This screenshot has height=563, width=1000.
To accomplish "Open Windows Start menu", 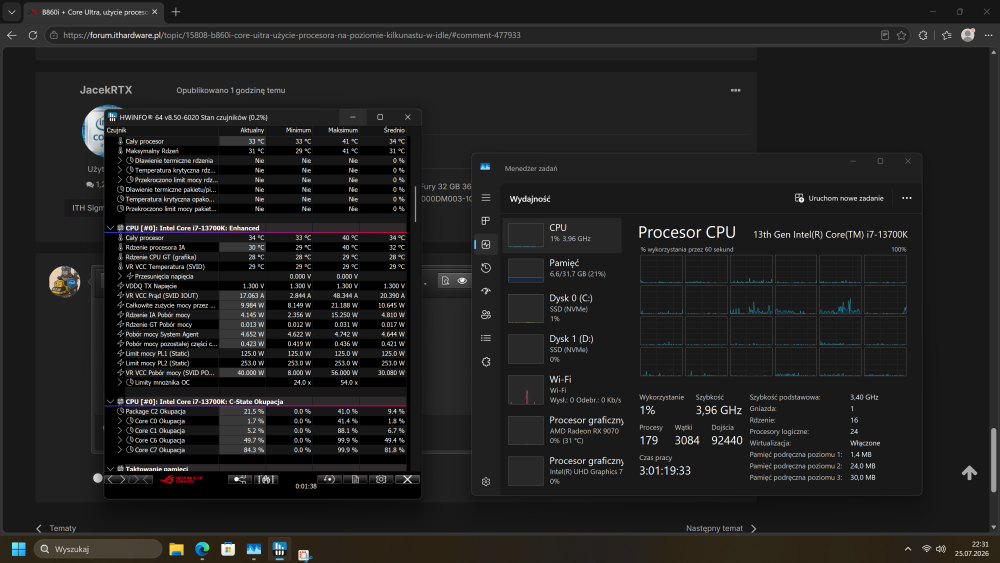I will 18,549.
